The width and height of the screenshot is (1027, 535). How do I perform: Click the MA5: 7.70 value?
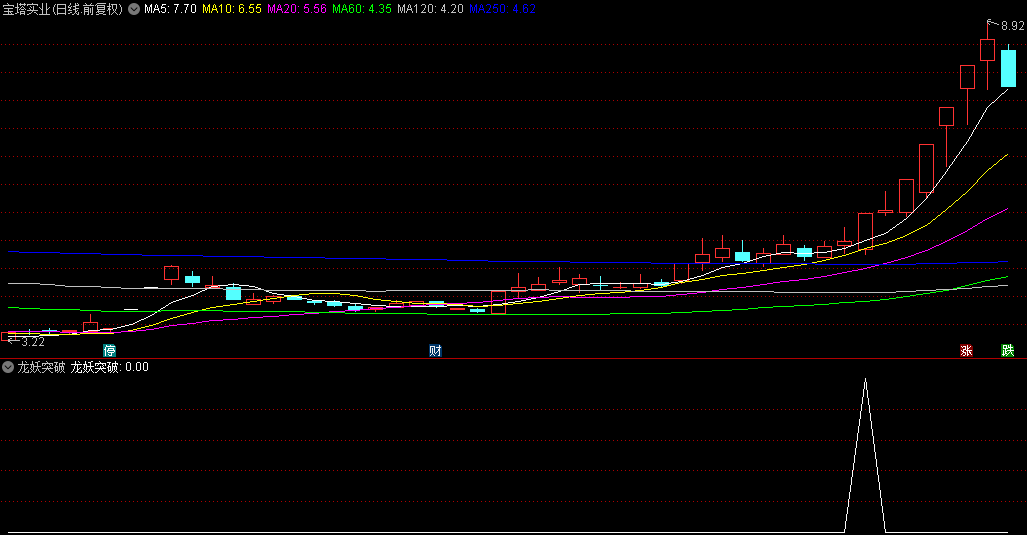coord(170,9)
